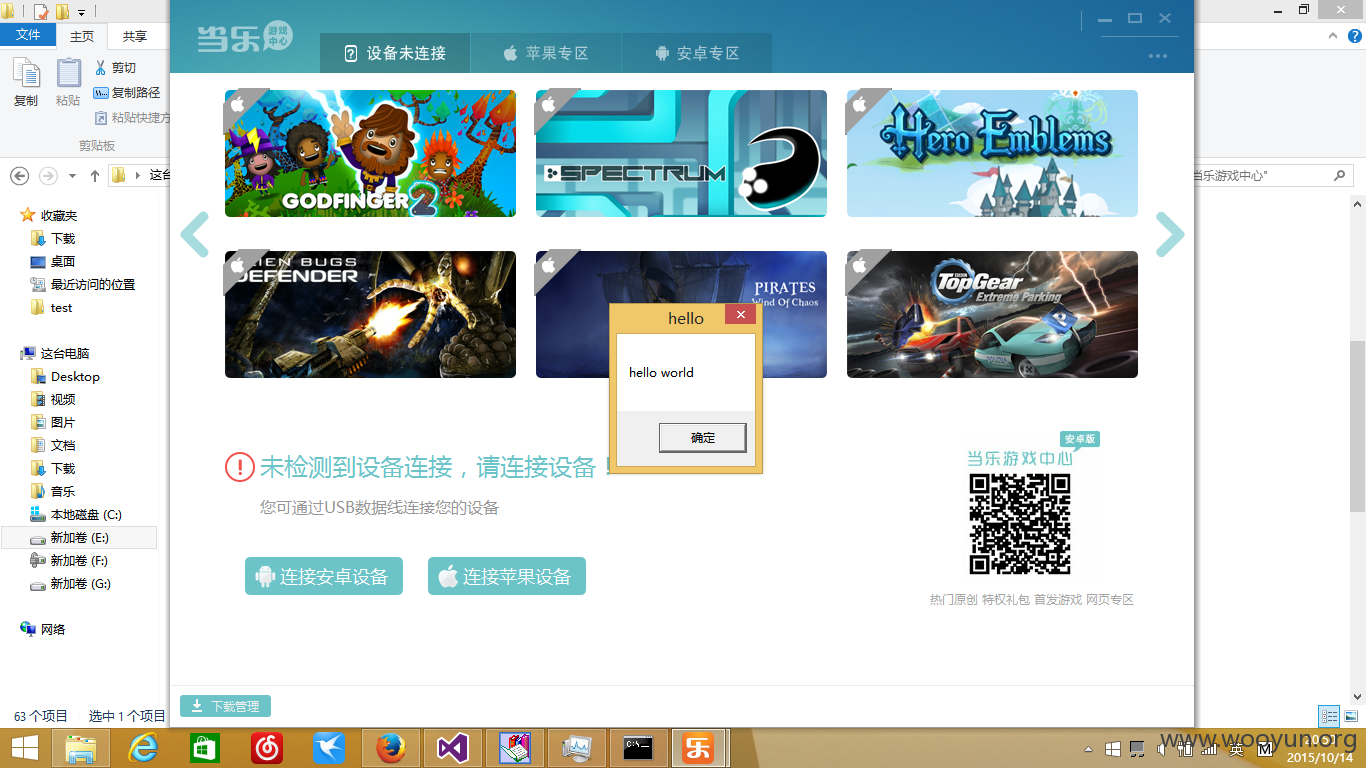
Task: Open 下载管理 download manager
Action: click(x=225, y=706)
